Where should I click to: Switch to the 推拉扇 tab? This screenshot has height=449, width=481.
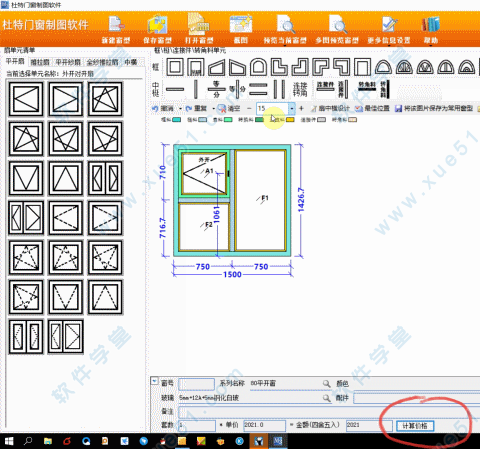tap(40, 62)
